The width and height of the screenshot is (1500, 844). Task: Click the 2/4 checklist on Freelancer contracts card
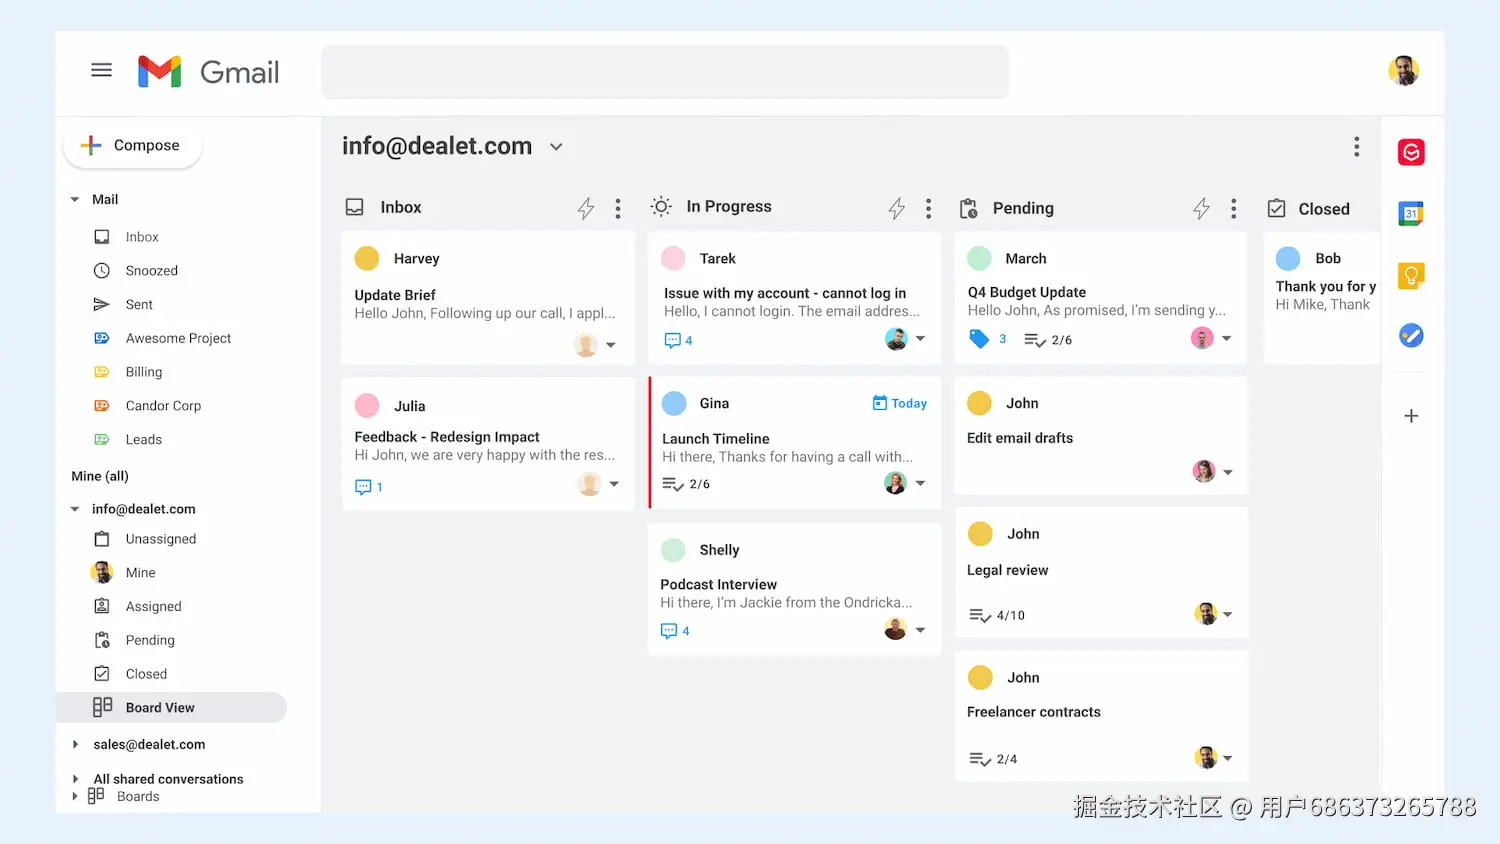coord(992,759)
